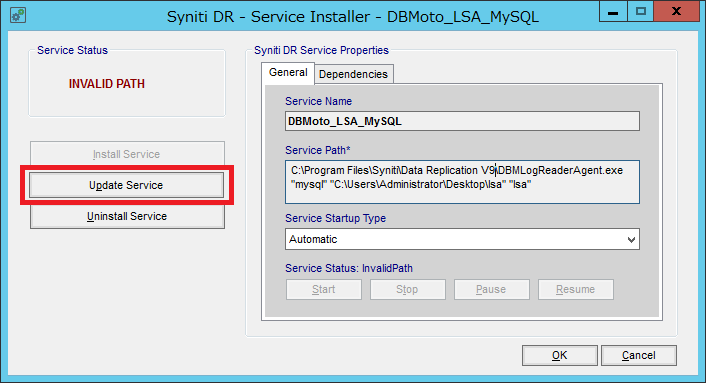Click the grayed-out Install Service button
The height and width of the screenshot is (383, 706).
127,154
